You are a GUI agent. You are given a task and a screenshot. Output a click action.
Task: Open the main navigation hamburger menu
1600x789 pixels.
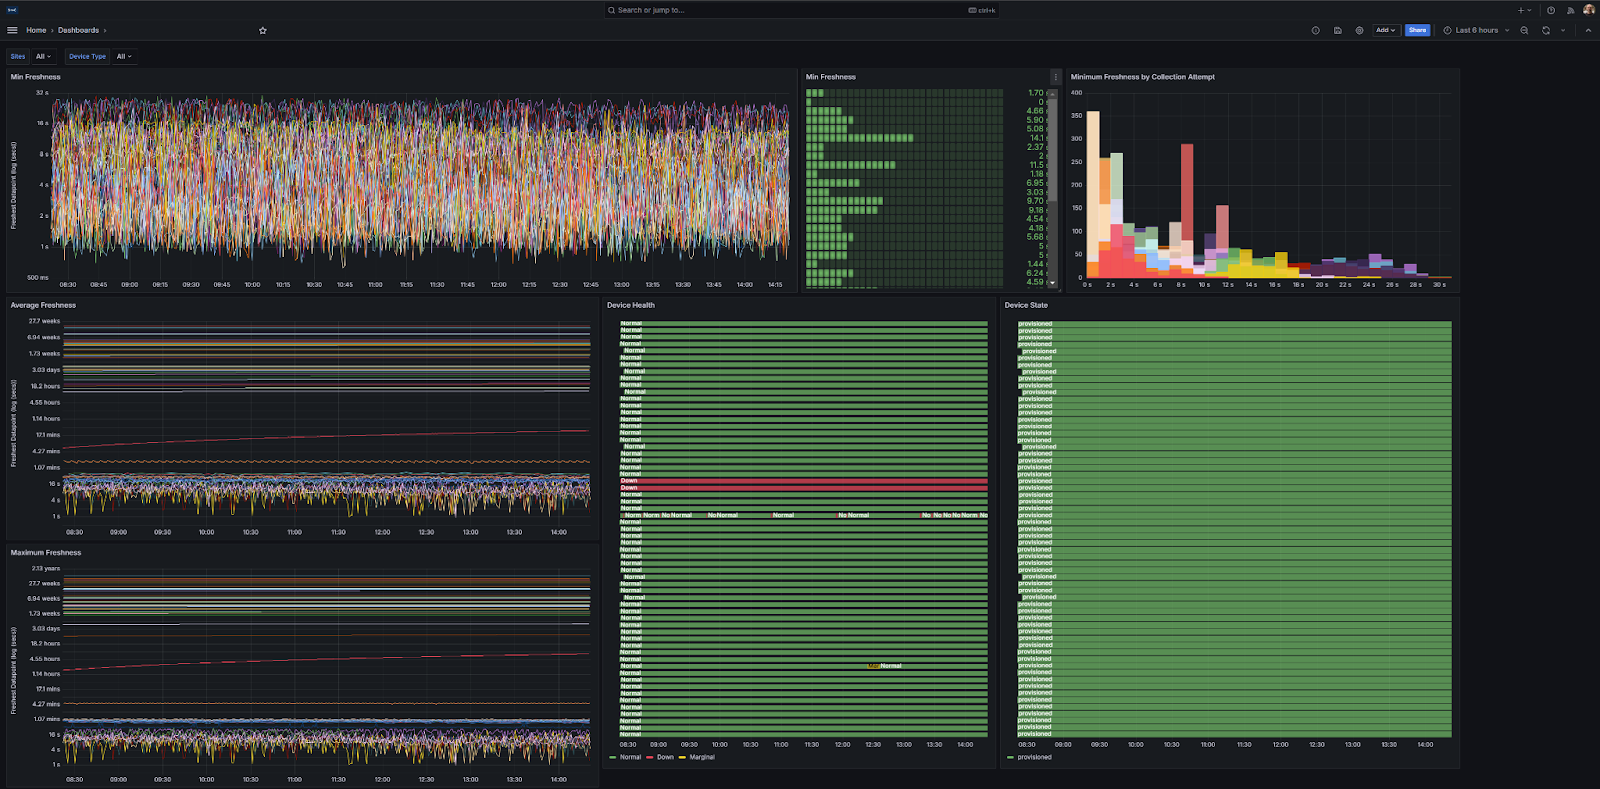[12, 30]
